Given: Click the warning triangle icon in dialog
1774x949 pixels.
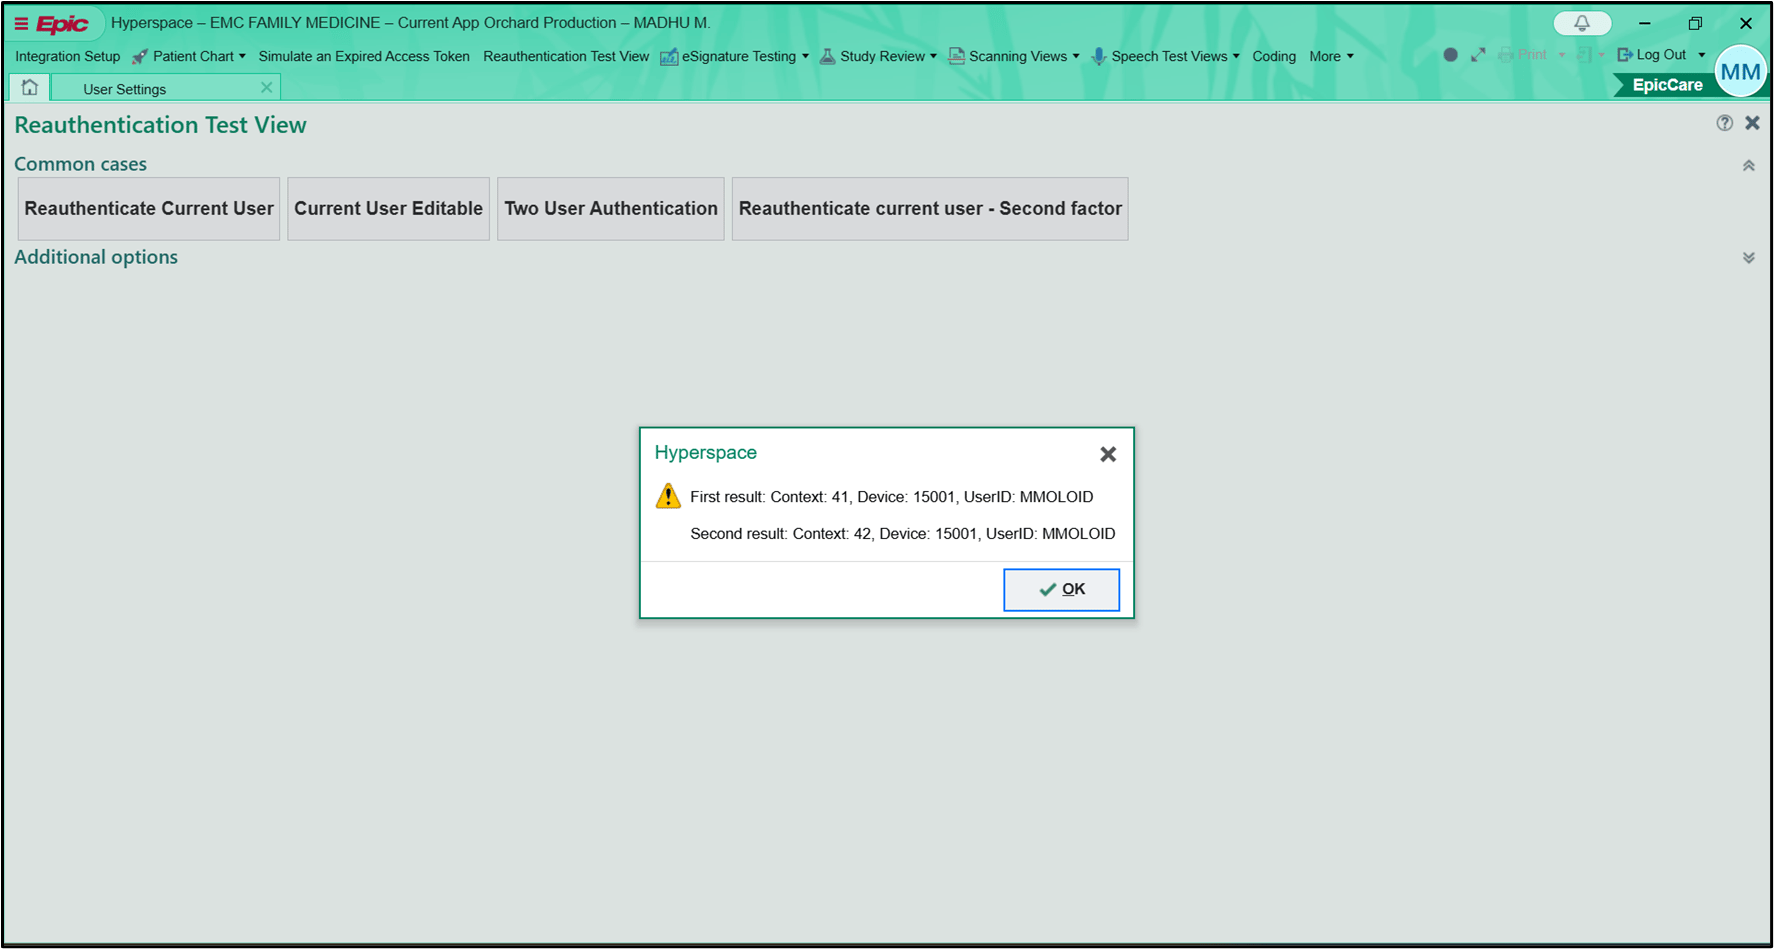Looking at the screenshot, I should coord(668,496).
